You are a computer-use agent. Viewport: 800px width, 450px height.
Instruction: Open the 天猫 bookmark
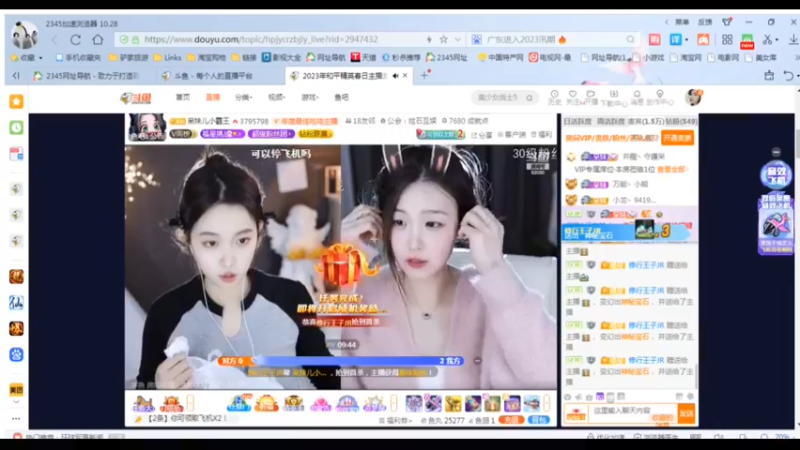coord(363,58)
